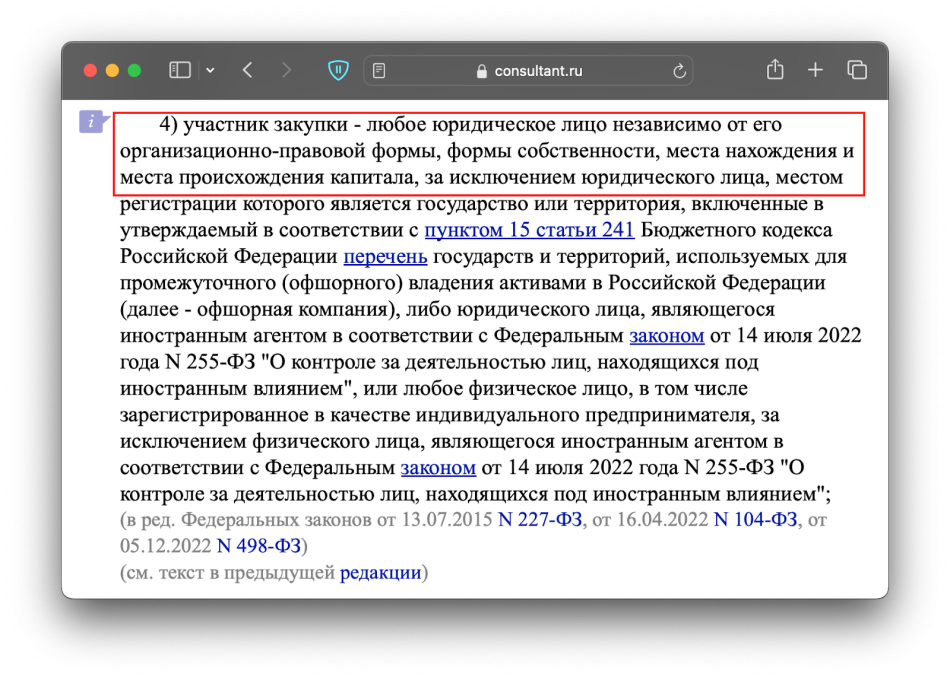Click the date text '16.04.2022'
The width and height of the screenshot is (950, 680).
click(x=662, y=520)
